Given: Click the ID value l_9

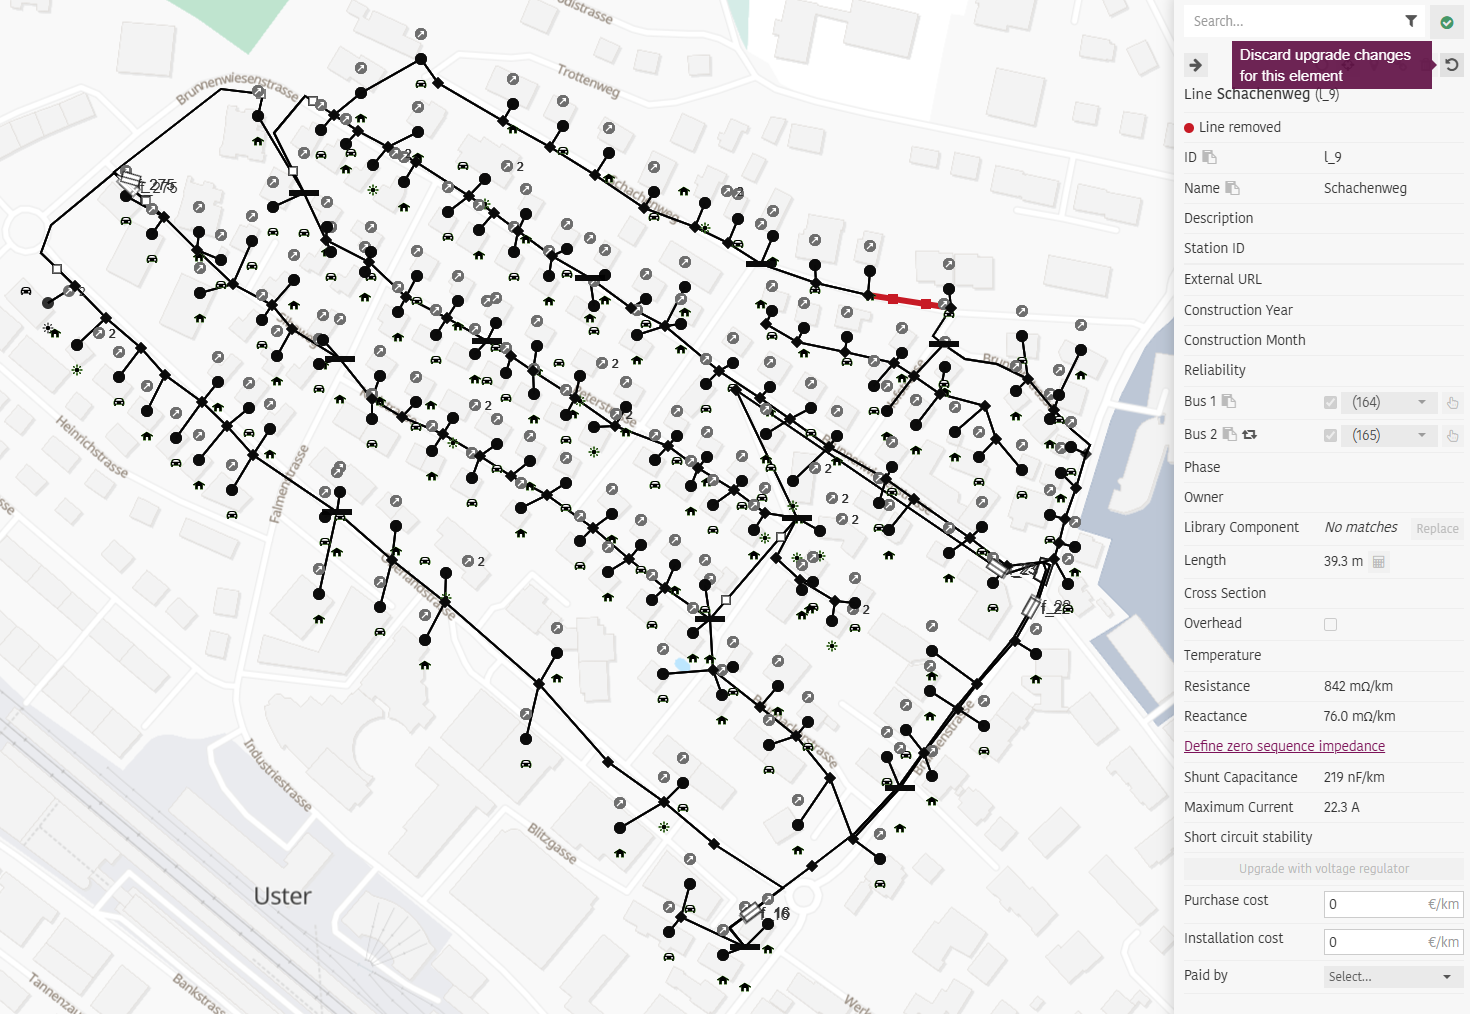Looking at the screenshot, I should pos(1332,157).
